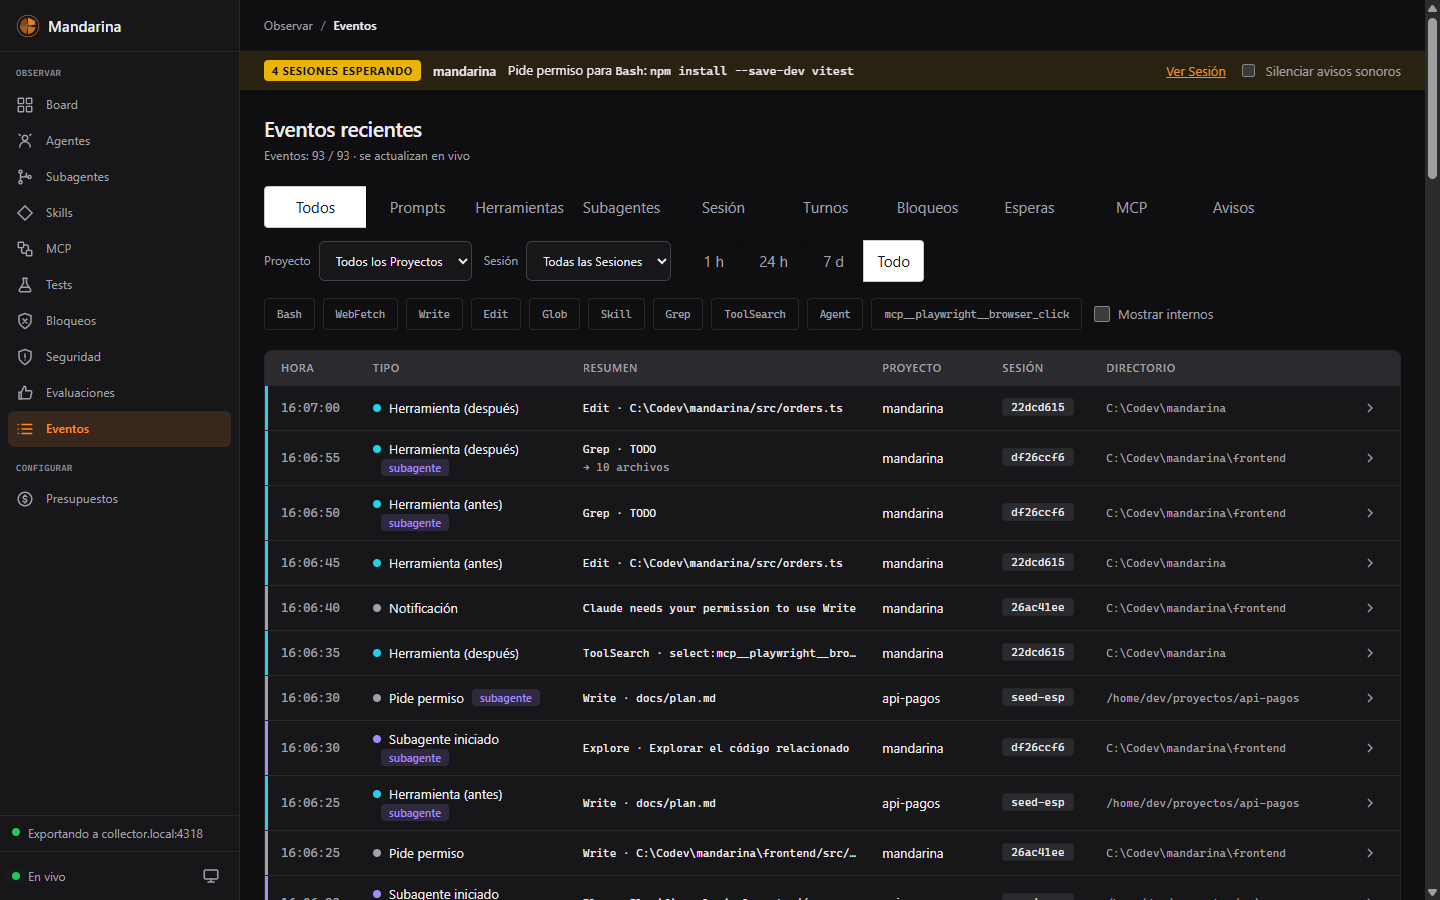Click the Presupuestos coin icon

[25, 499]
